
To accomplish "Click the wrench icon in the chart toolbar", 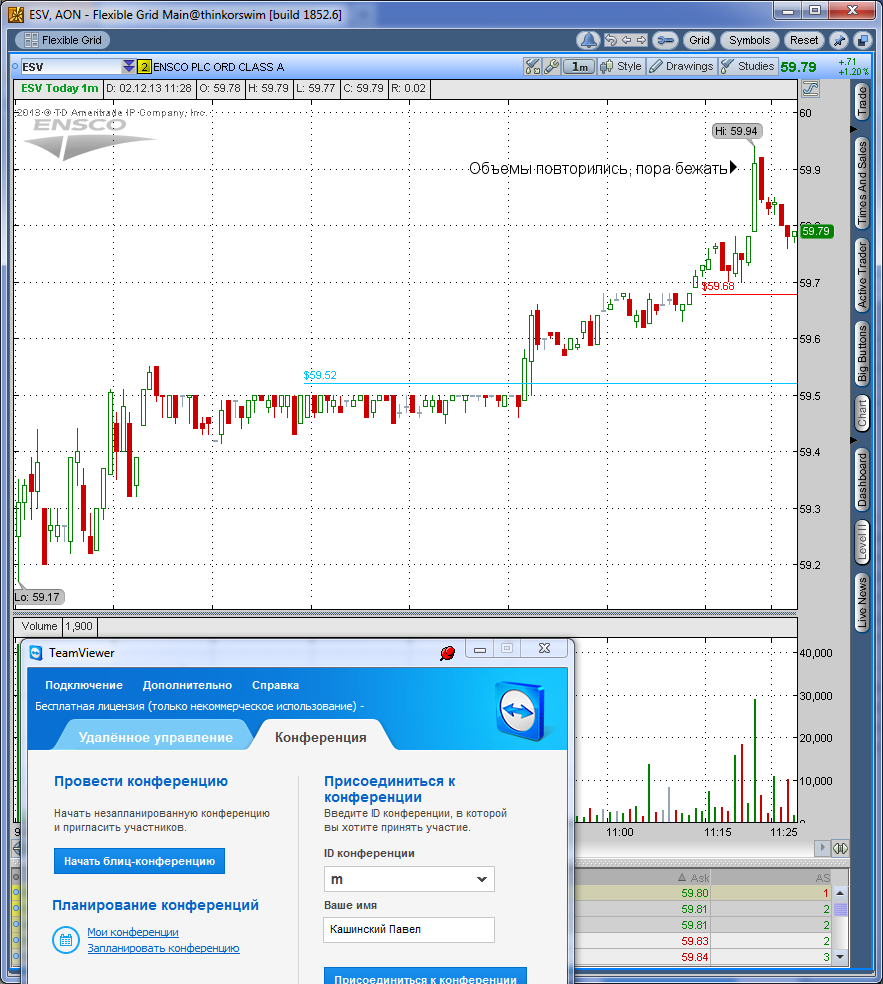I will coord(552,67).
